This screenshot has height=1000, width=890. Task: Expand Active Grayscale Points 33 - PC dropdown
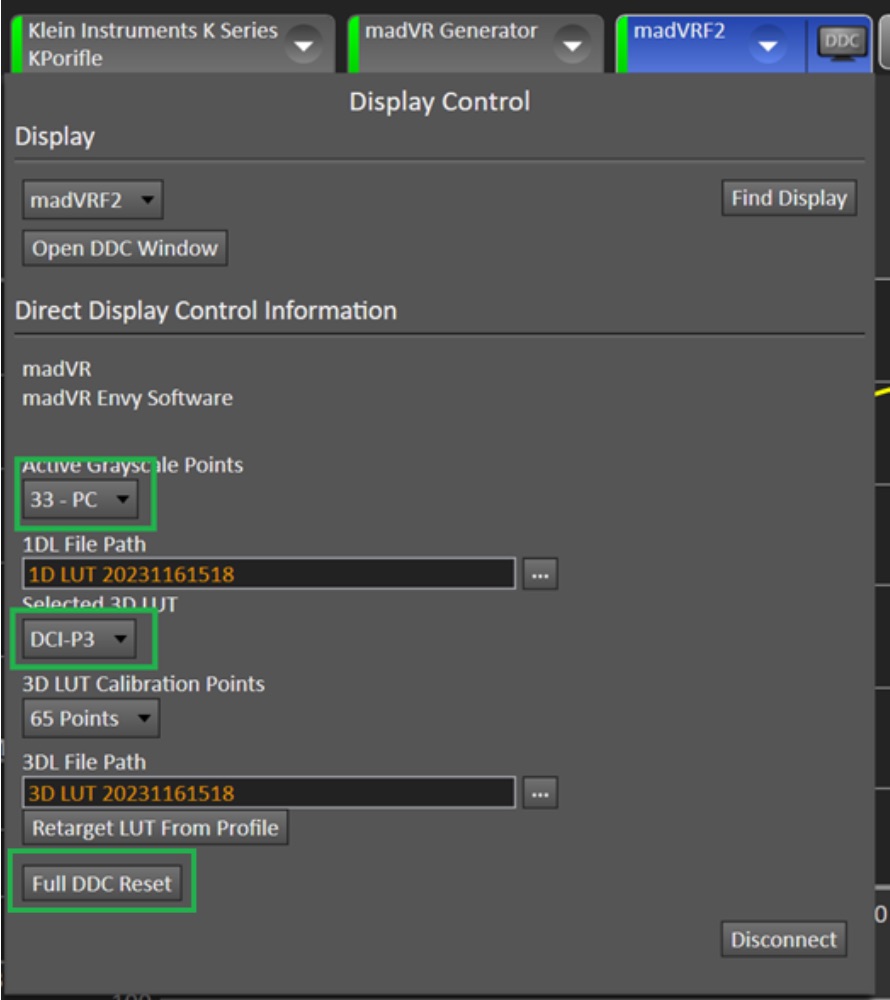point(80,499)
